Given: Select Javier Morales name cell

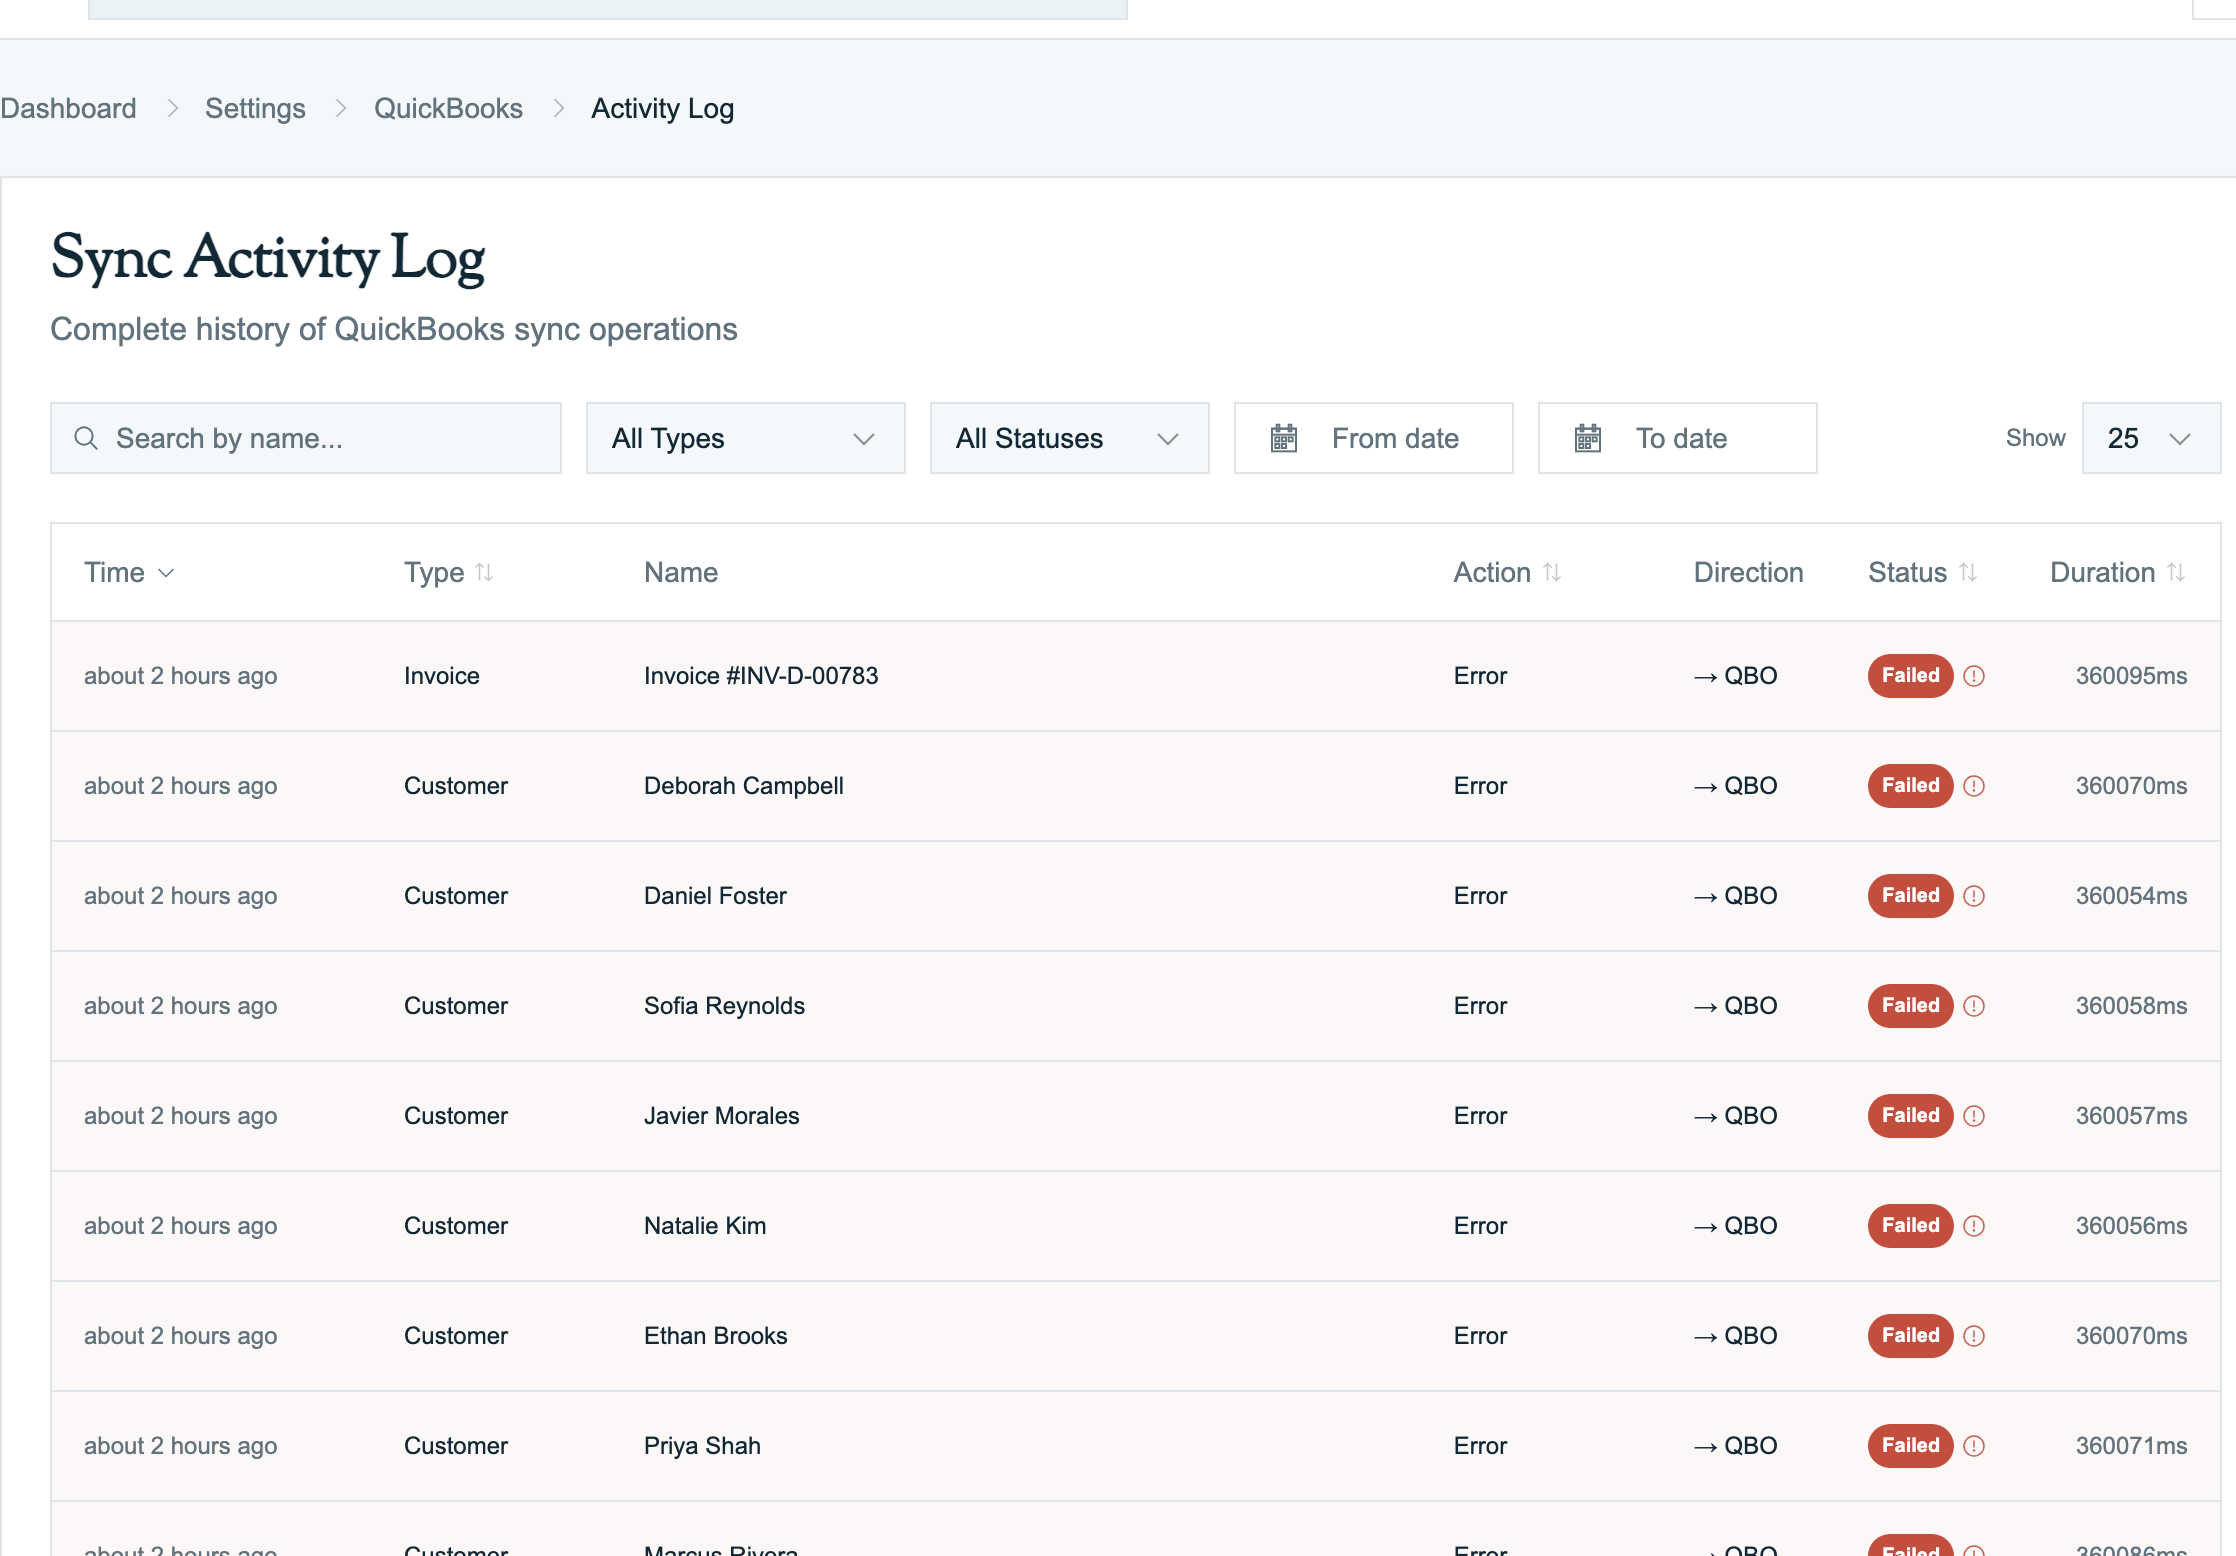Looking at the screenshot, I should pyautogui.click(x=721, y=1116).
